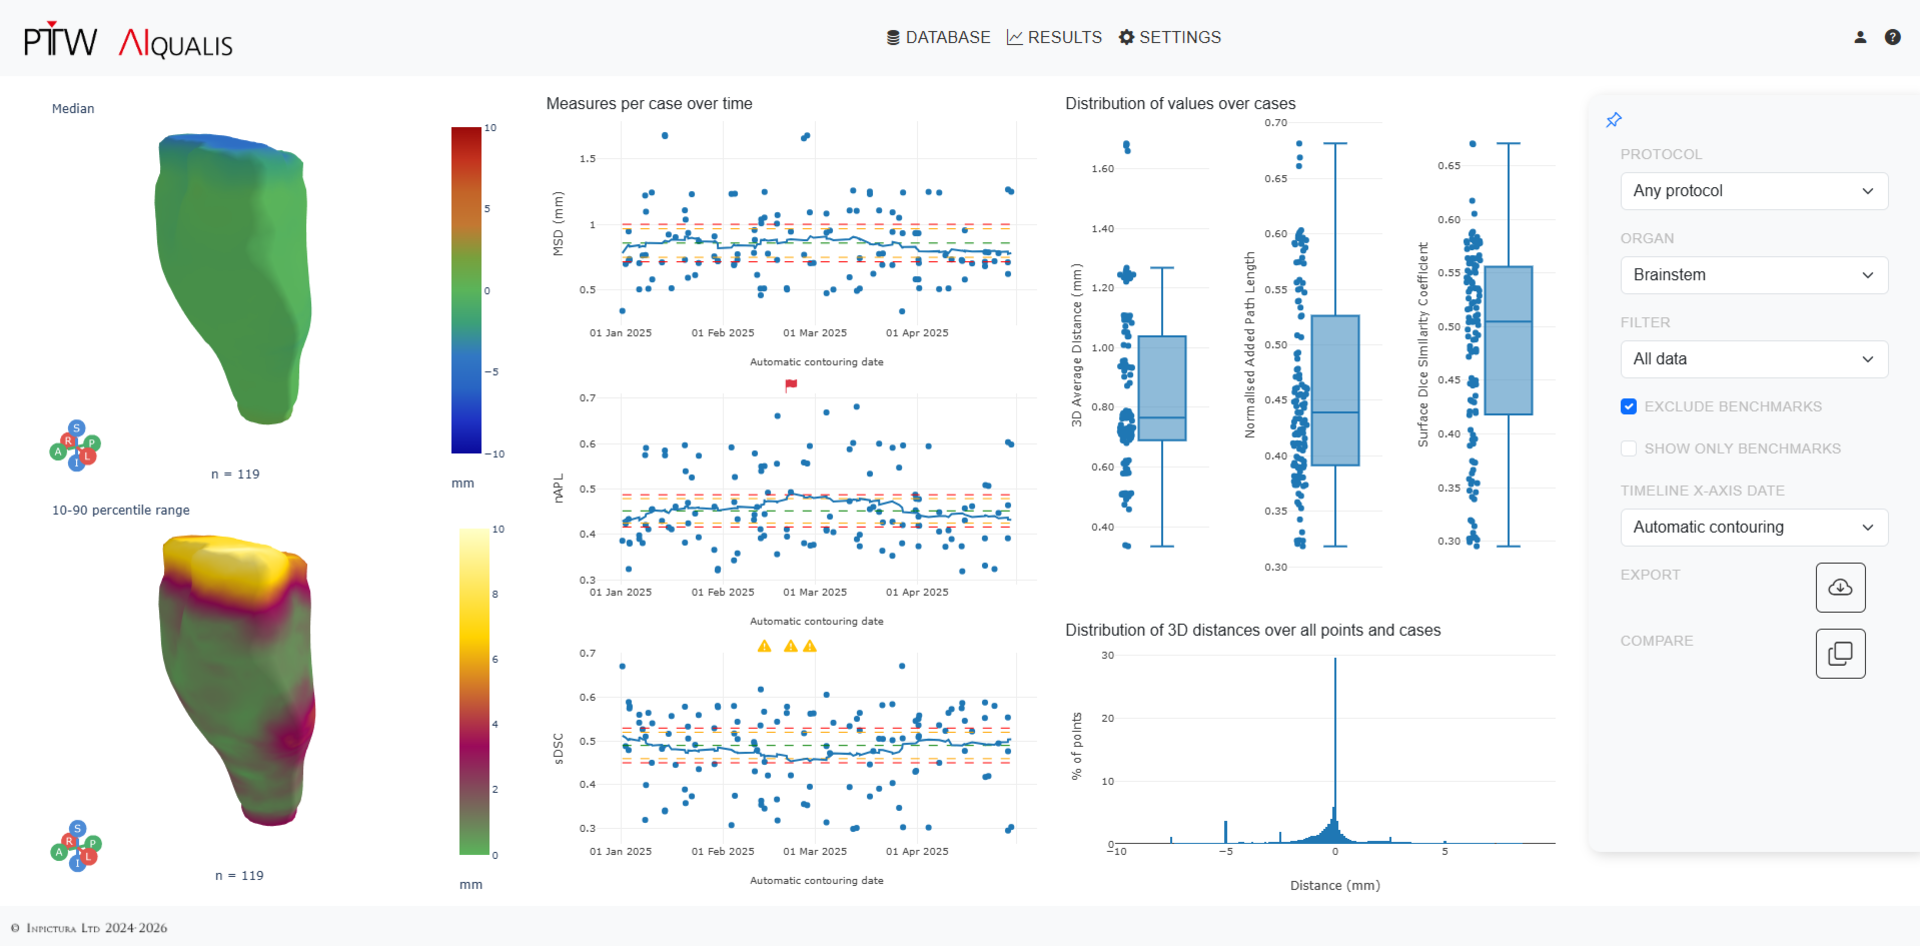Click the orientation marker under Median model
Screen dimensions: 1920x946
pos(76,445)
